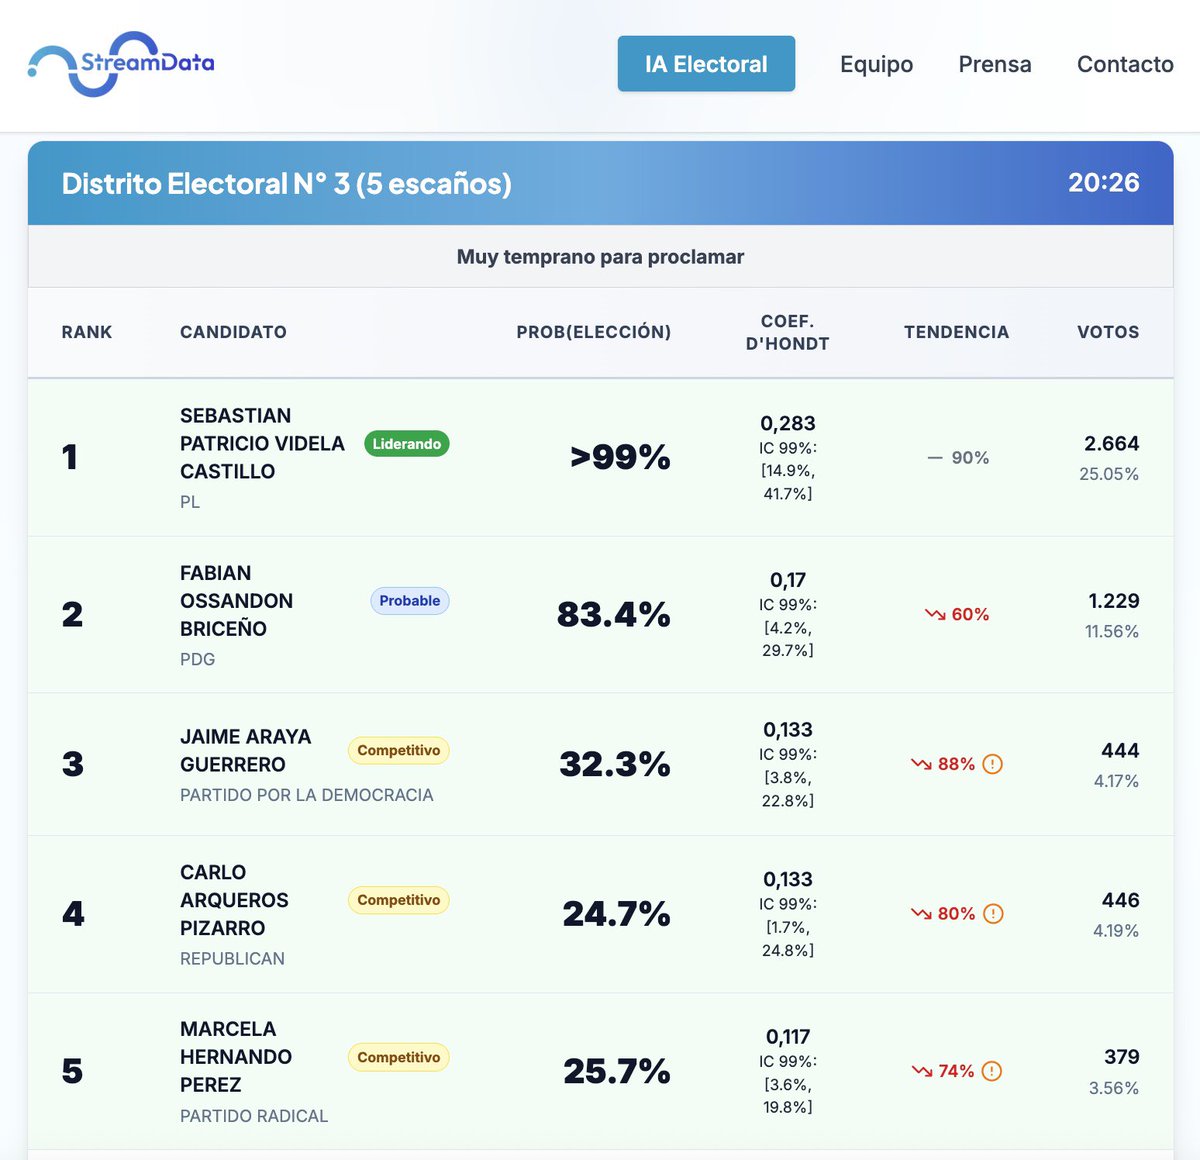This screenshot has height=1160, width=1200.
Task: Select candidate Marcela Hernando Perez
Action: pos(236,1057)
